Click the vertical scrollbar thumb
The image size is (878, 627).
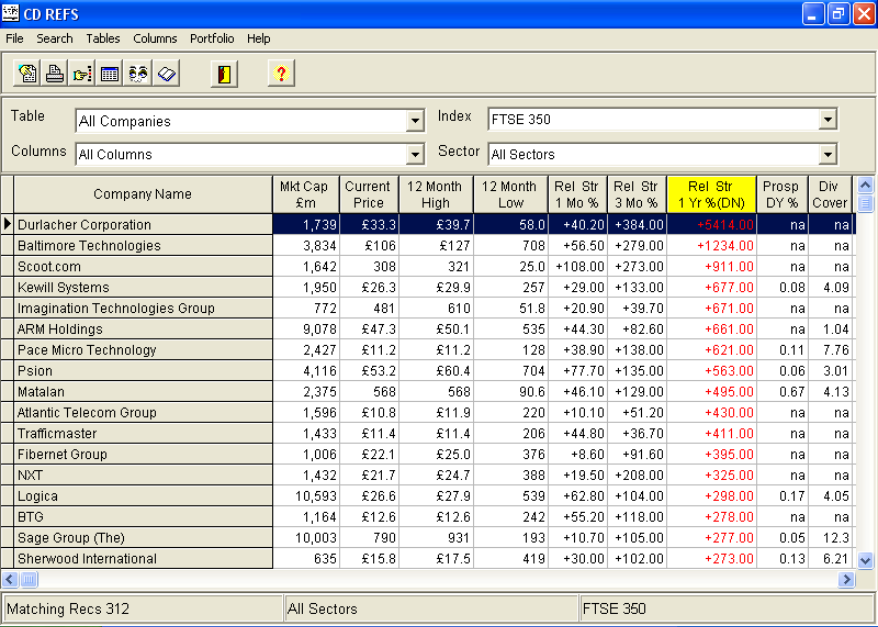[x=865, y=203]
